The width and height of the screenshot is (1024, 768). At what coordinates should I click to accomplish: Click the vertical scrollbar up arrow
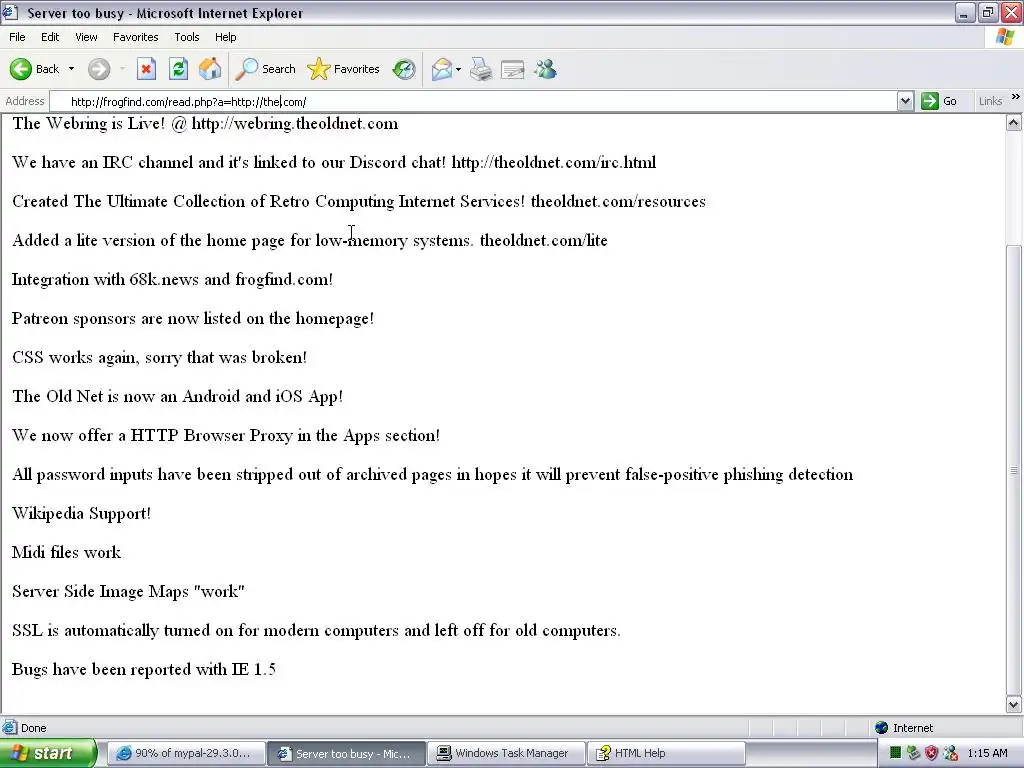1014,123
